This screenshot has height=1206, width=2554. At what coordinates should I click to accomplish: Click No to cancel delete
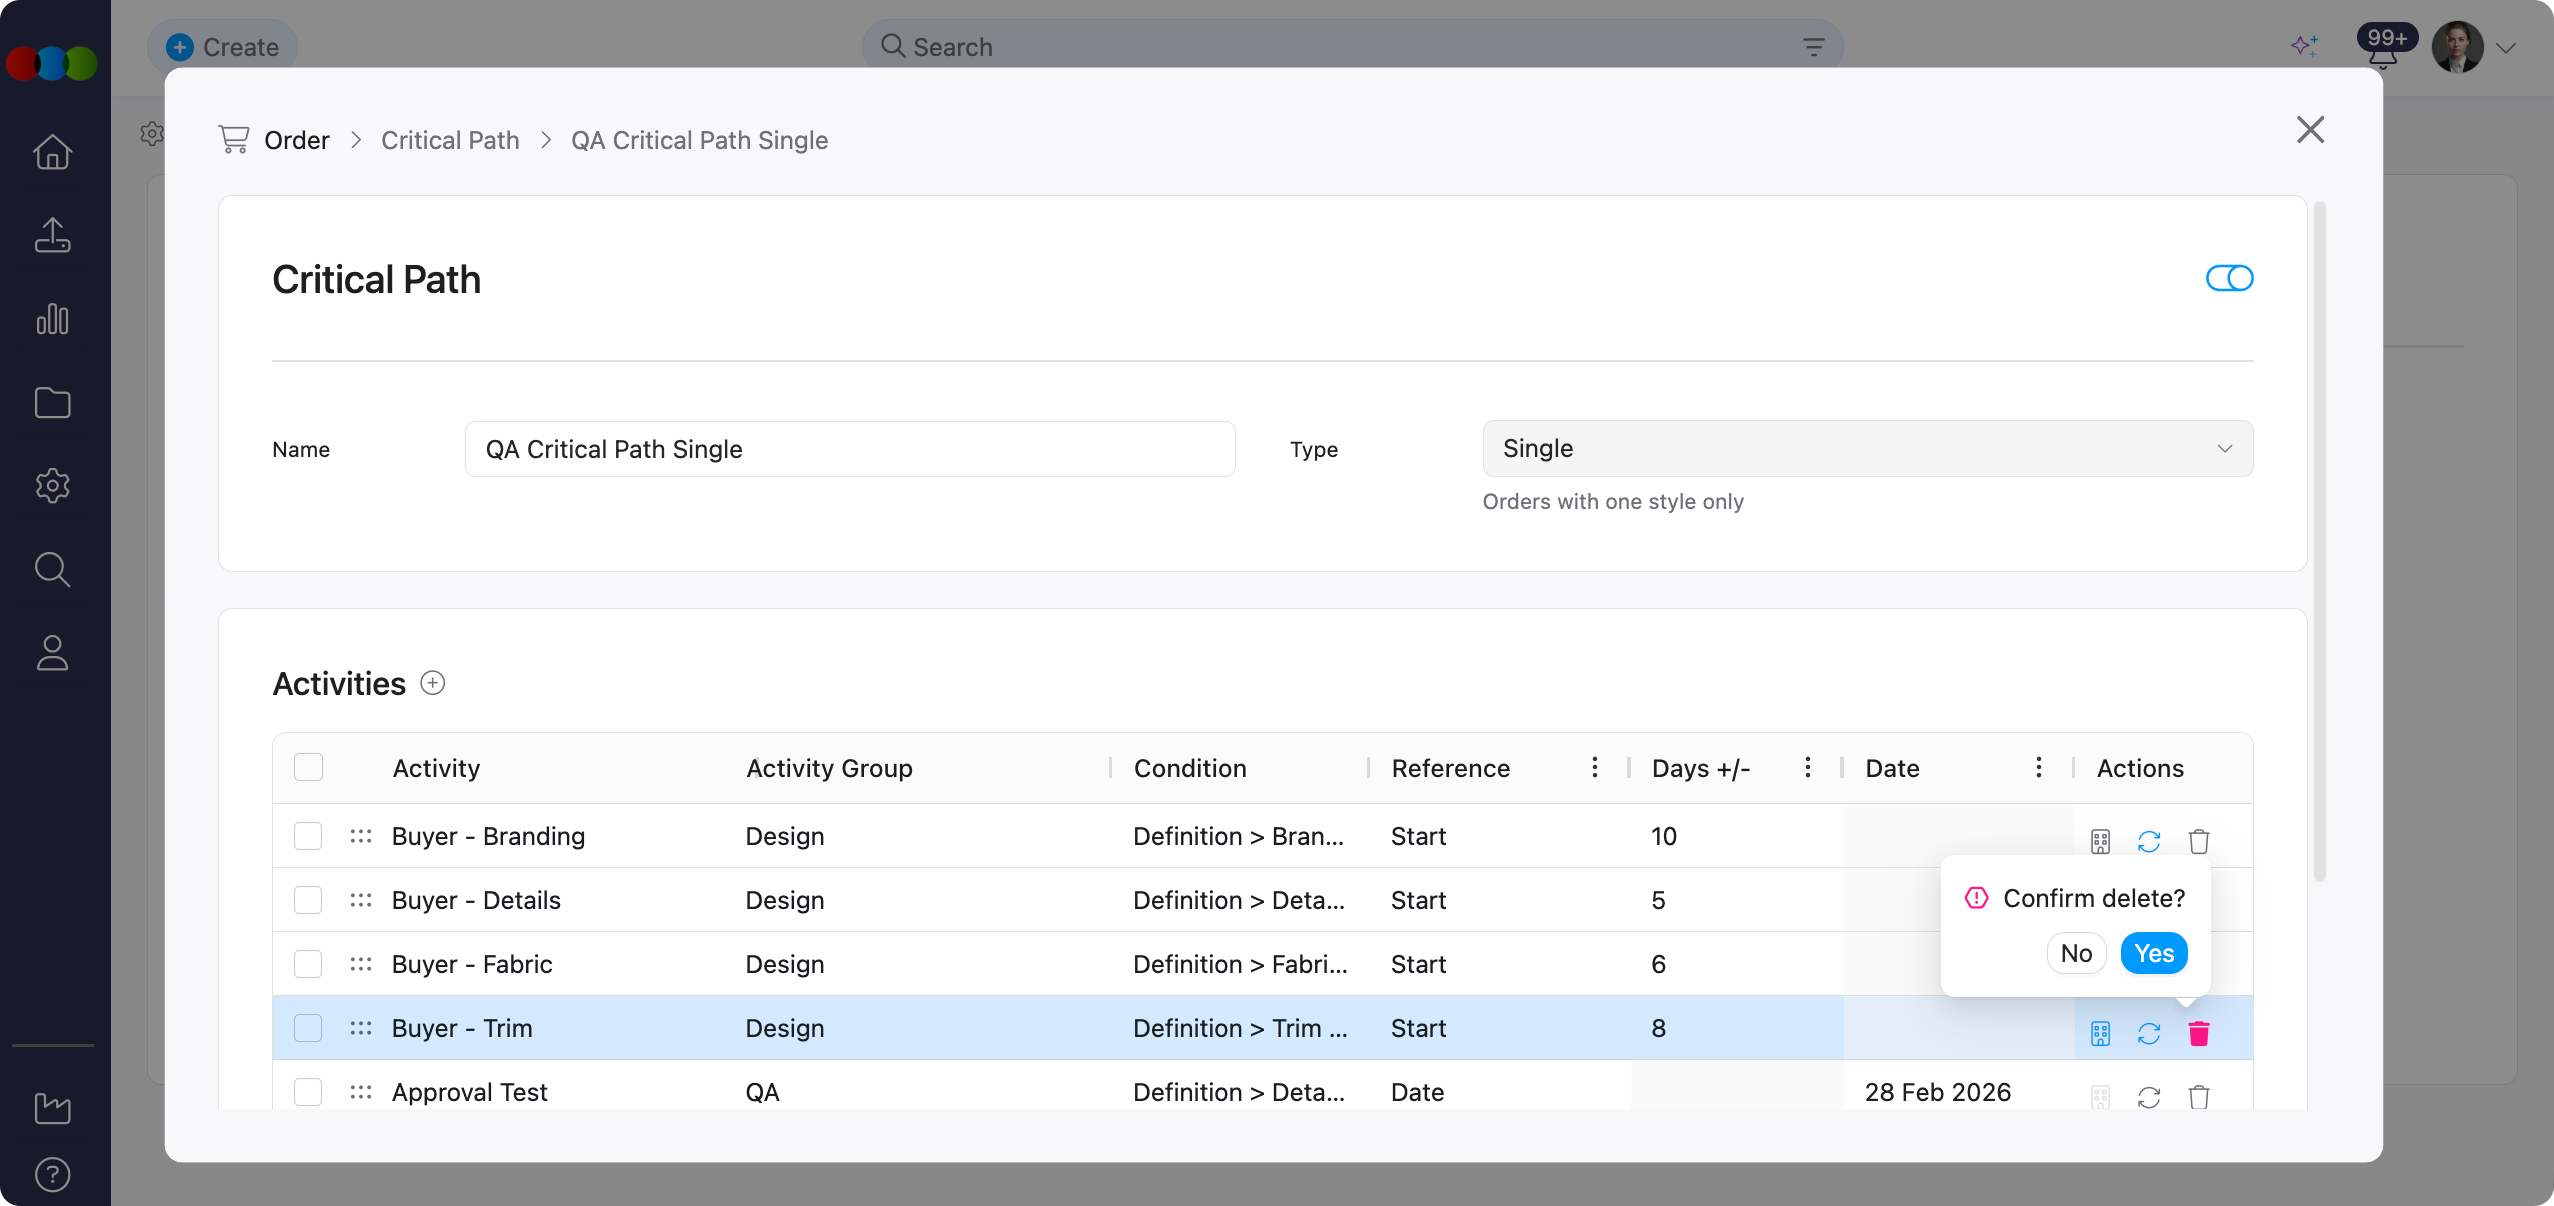tap(2076, 953)
